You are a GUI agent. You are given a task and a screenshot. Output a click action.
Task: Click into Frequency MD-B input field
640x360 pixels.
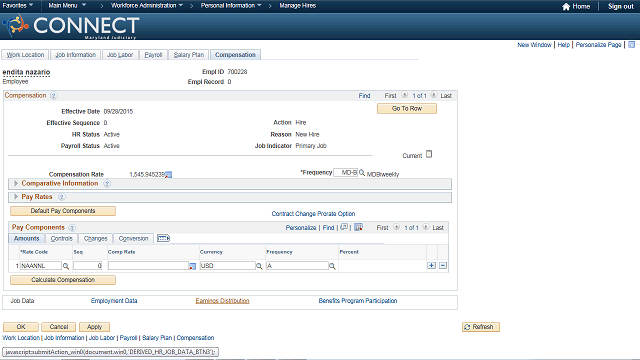(x=346, y=173)
